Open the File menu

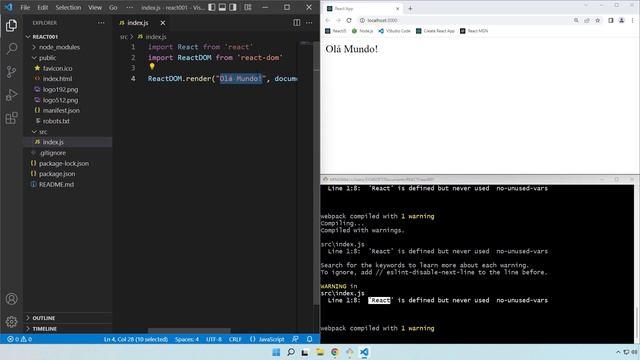point(25,7)
